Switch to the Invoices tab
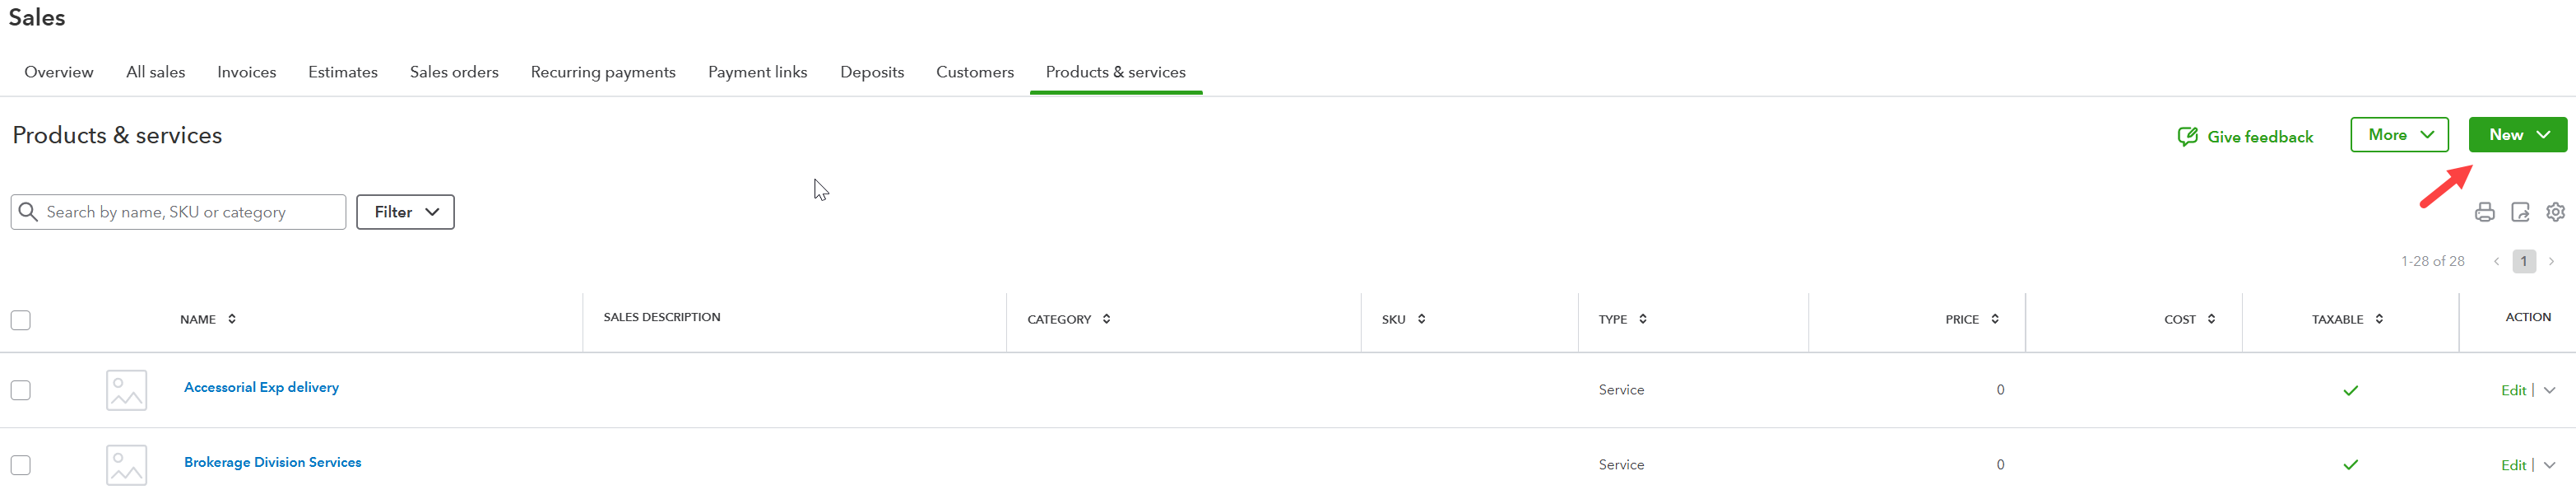The width and height of the screenshot is (2576, 499). tap(246, 72)
